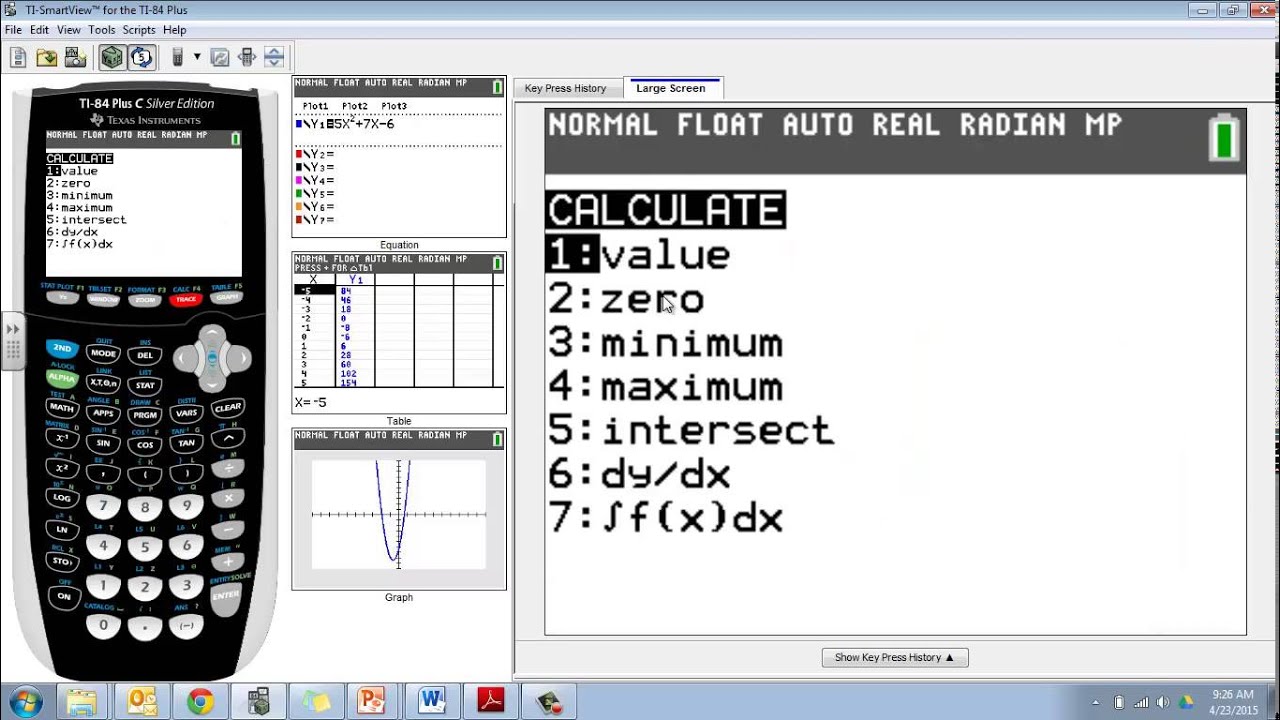
Task: Click the green ALPHA calculator key
Action: pyautogui.click(x=62, y=378)
